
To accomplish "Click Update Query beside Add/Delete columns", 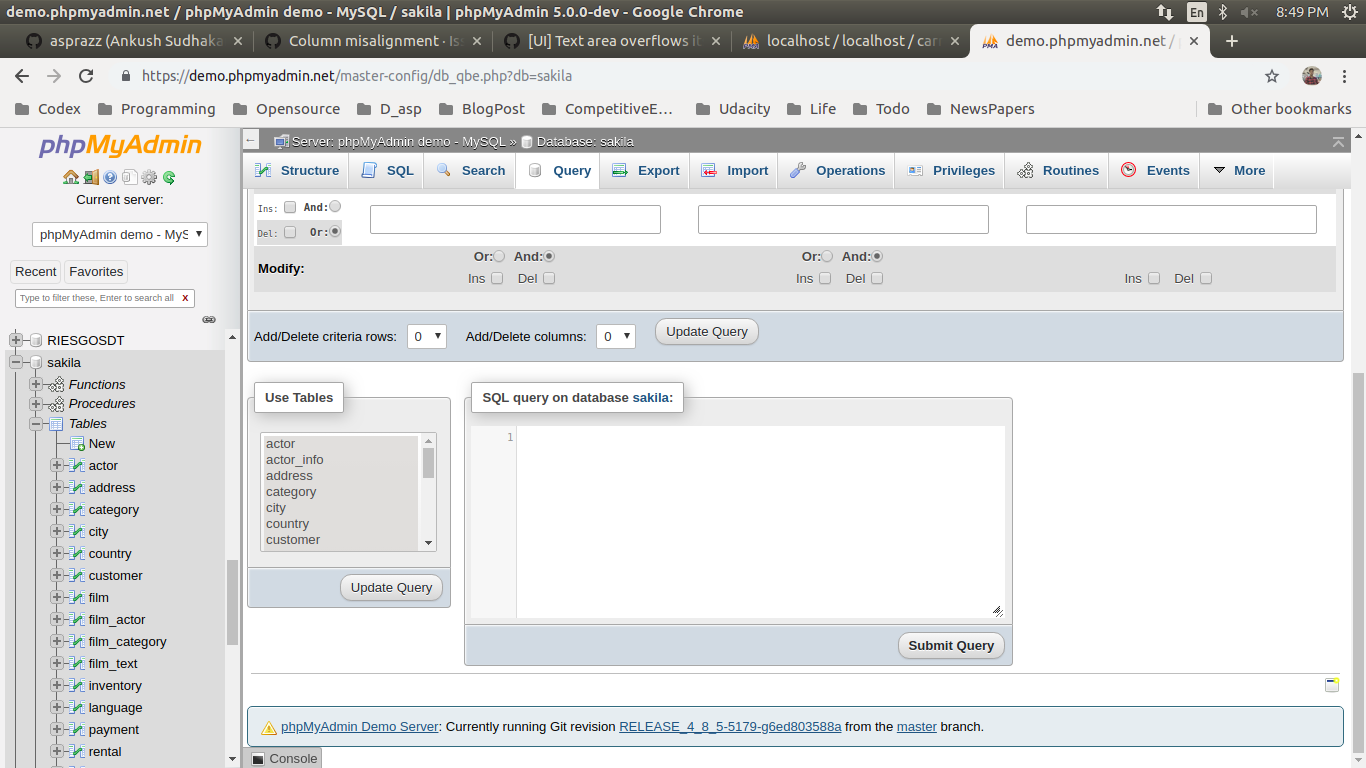I will [707, 332].
